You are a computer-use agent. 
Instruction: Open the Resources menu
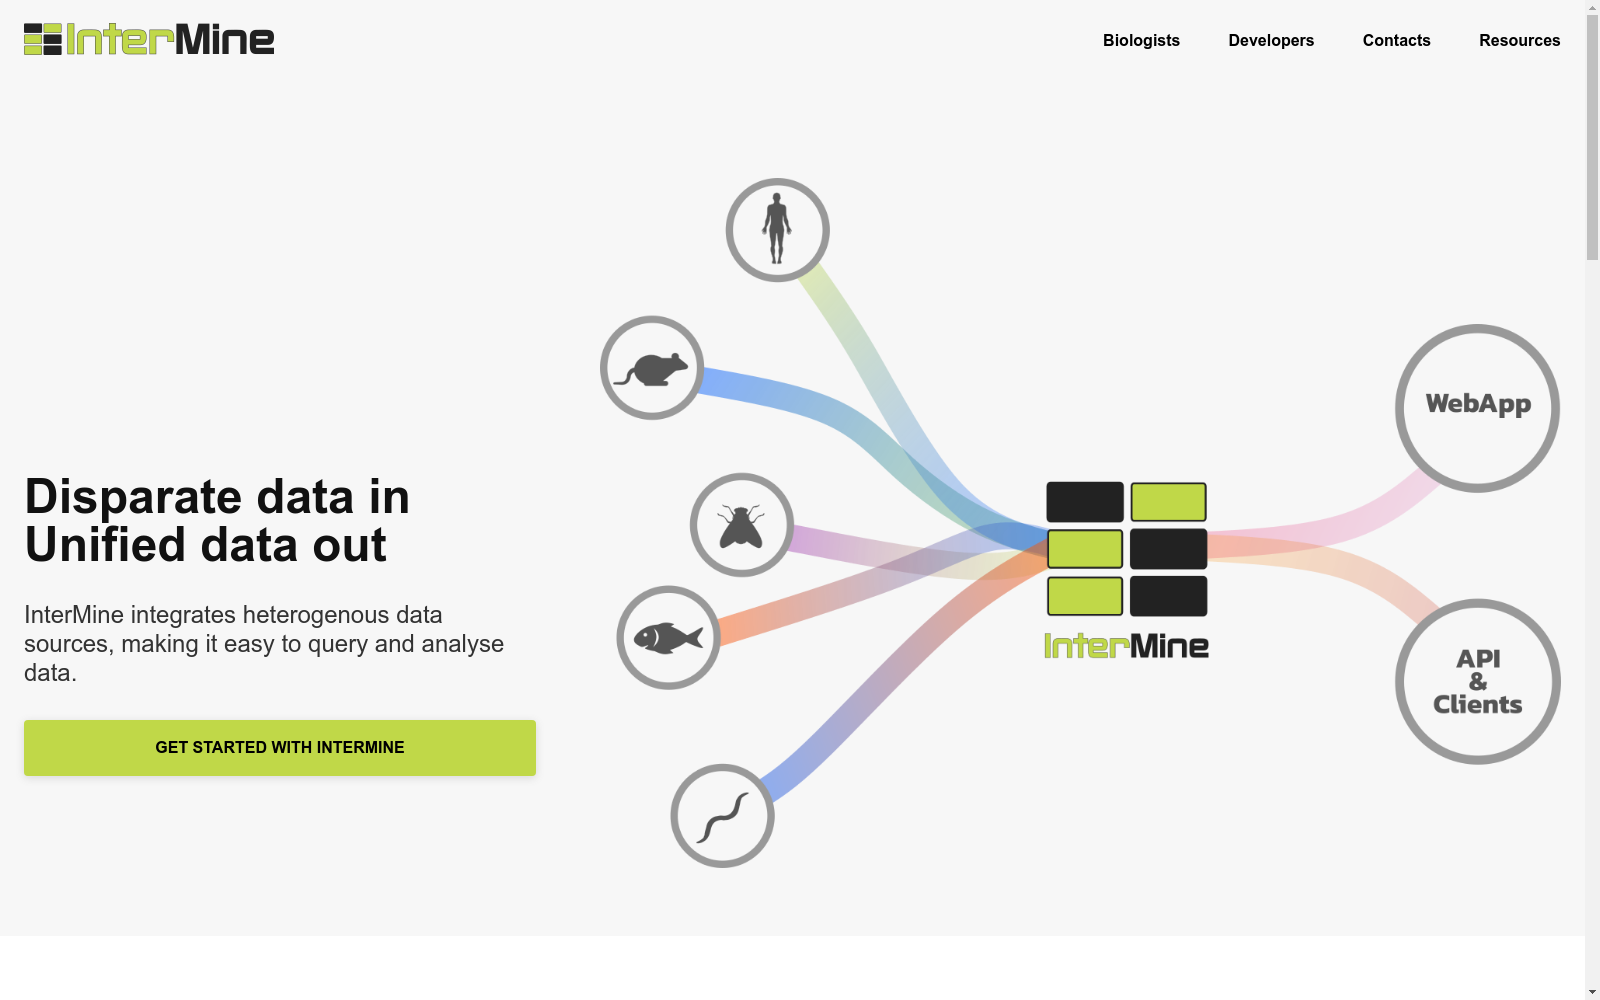tap(1519, 40)
